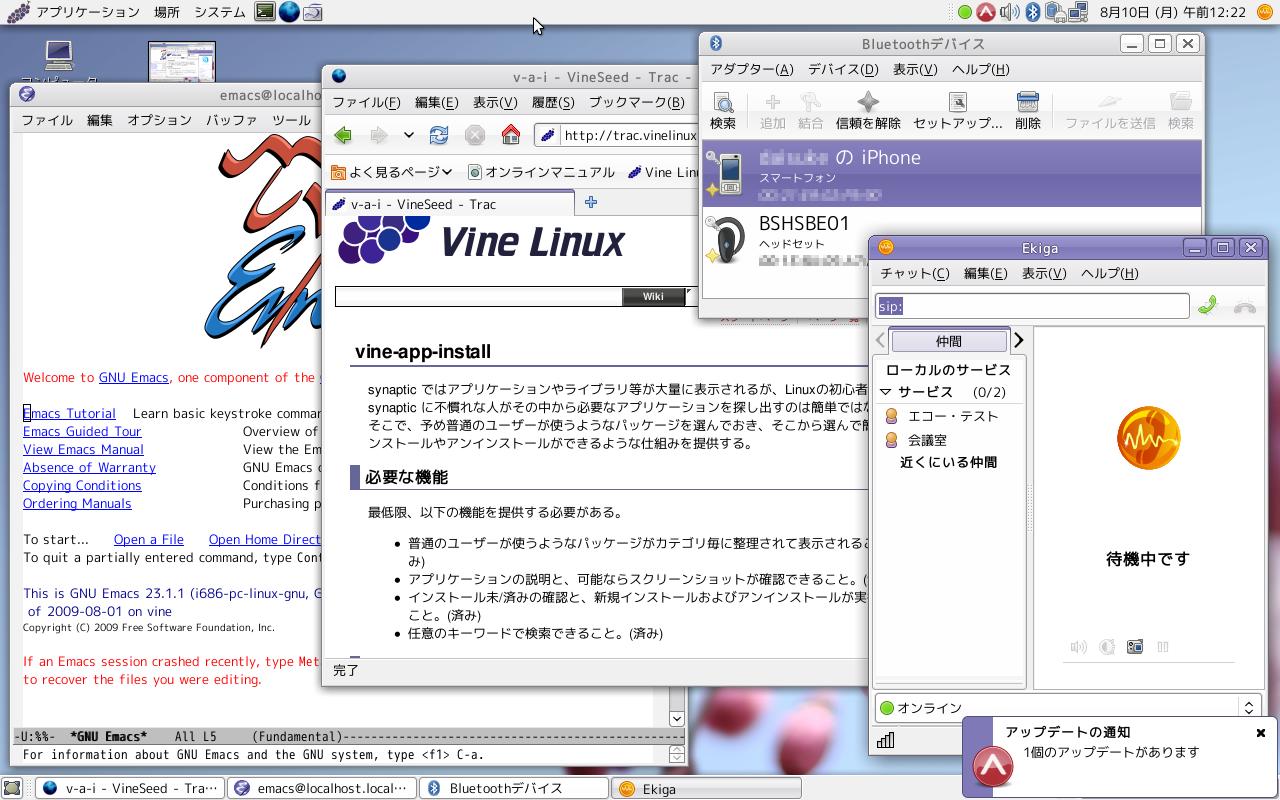
Task: Open the オンライン status dropdown in Ekiga
Action: point(1066,707)
